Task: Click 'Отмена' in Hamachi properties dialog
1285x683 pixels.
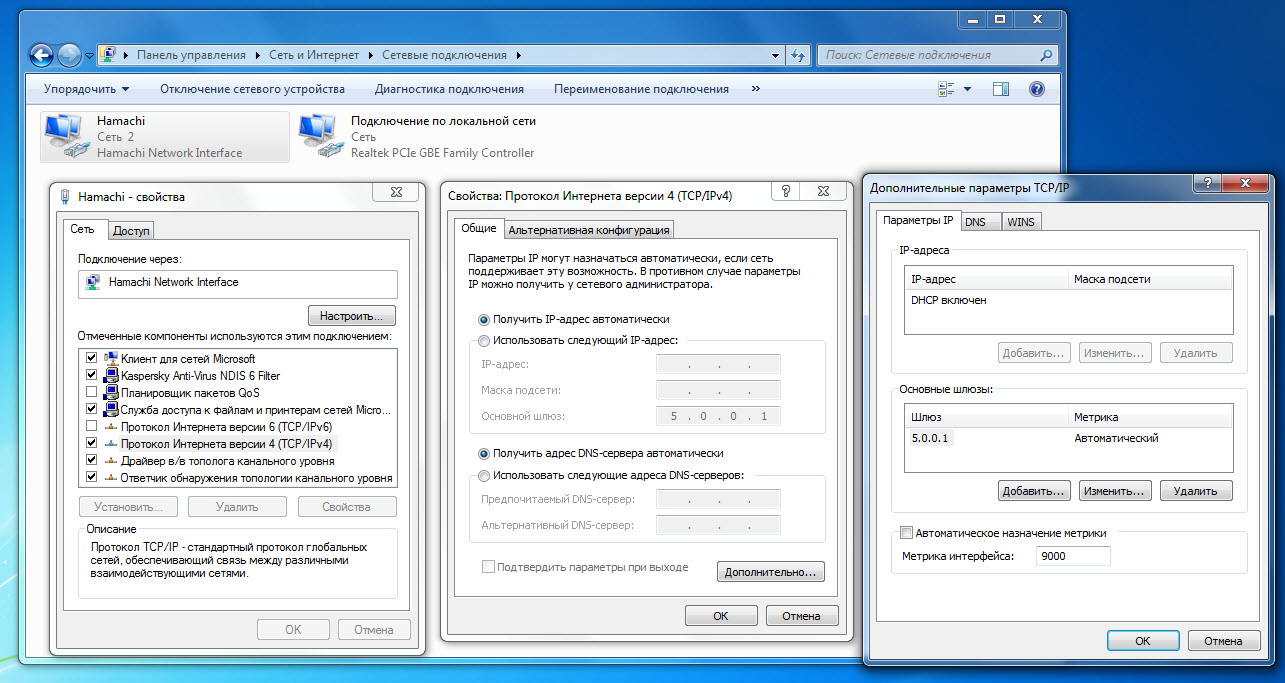Action: (374, 630)
